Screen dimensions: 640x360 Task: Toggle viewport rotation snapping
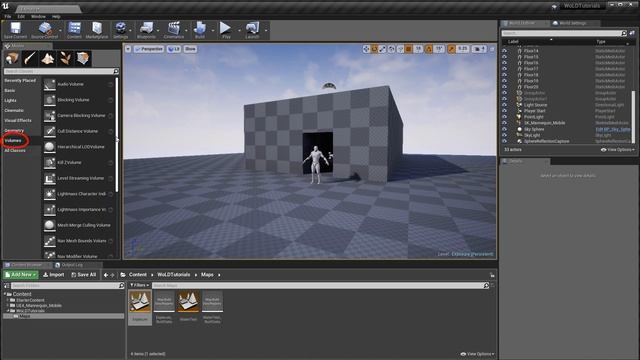pos(429,49)
